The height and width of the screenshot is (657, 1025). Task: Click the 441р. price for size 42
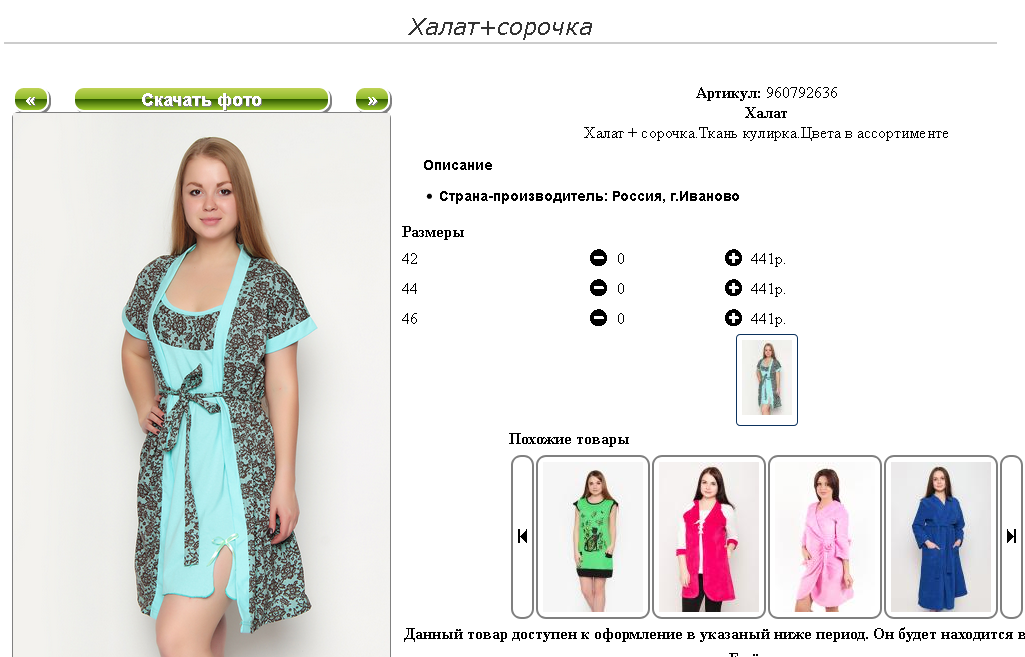coord(768,259)
